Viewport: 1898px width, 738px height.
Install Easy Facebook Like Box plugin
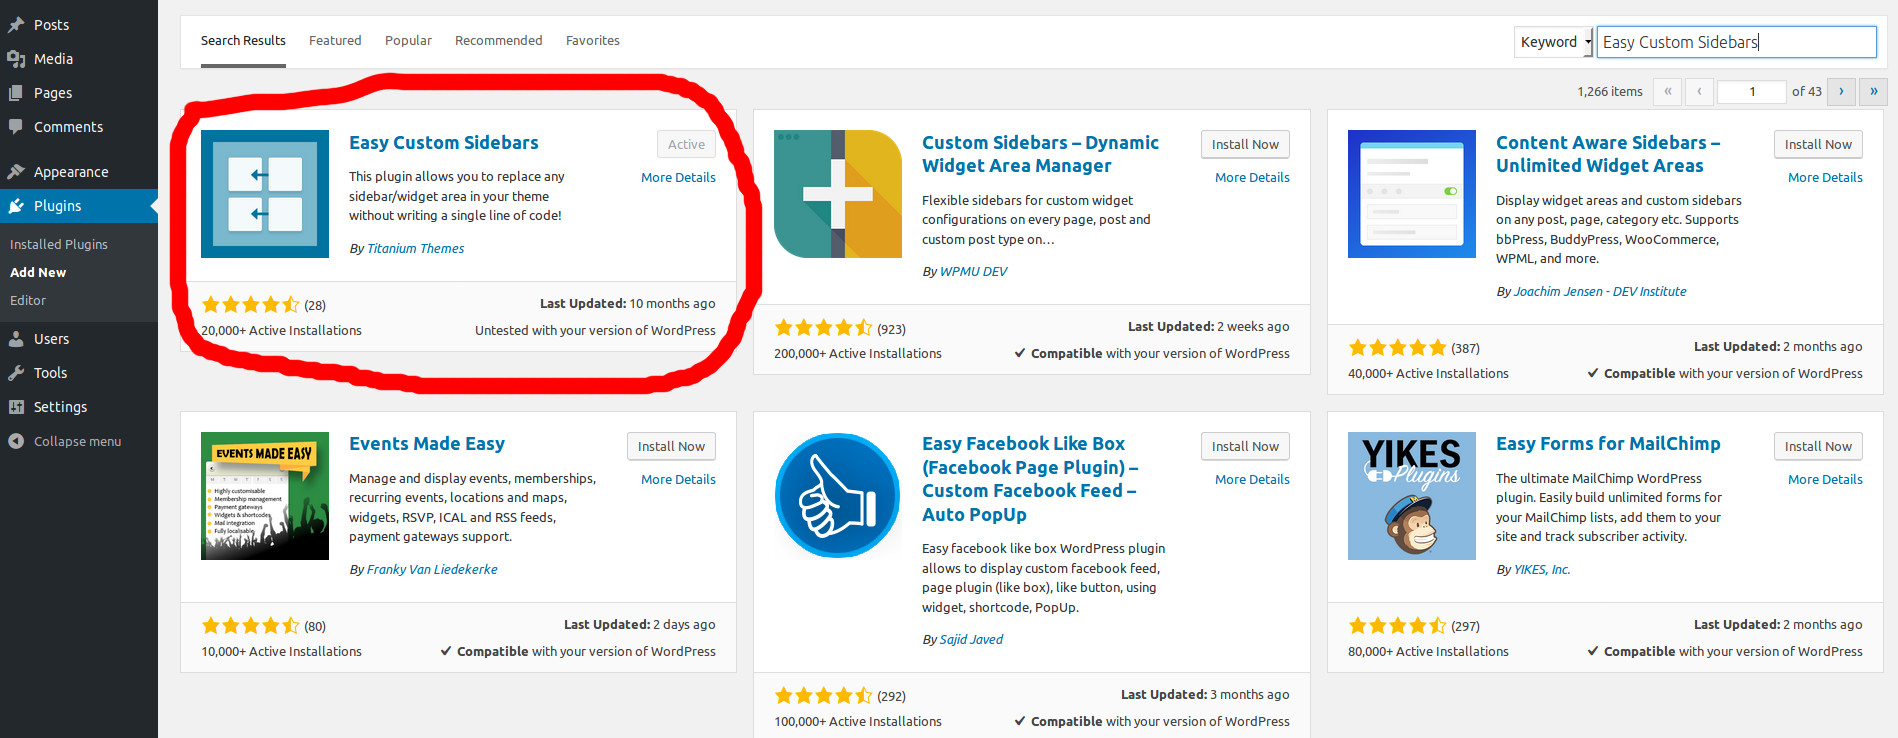tap(1245, 446)
